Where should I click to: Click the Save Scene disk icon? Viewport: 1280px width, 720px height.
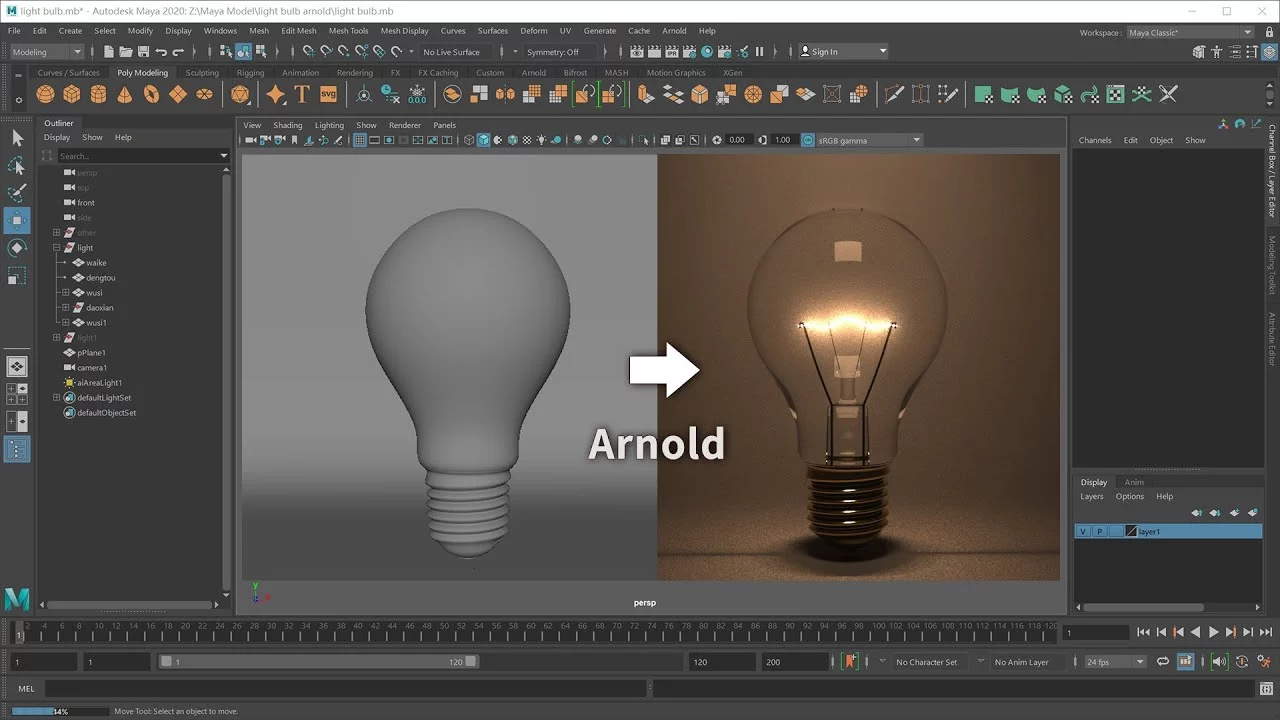coord(143,51)
